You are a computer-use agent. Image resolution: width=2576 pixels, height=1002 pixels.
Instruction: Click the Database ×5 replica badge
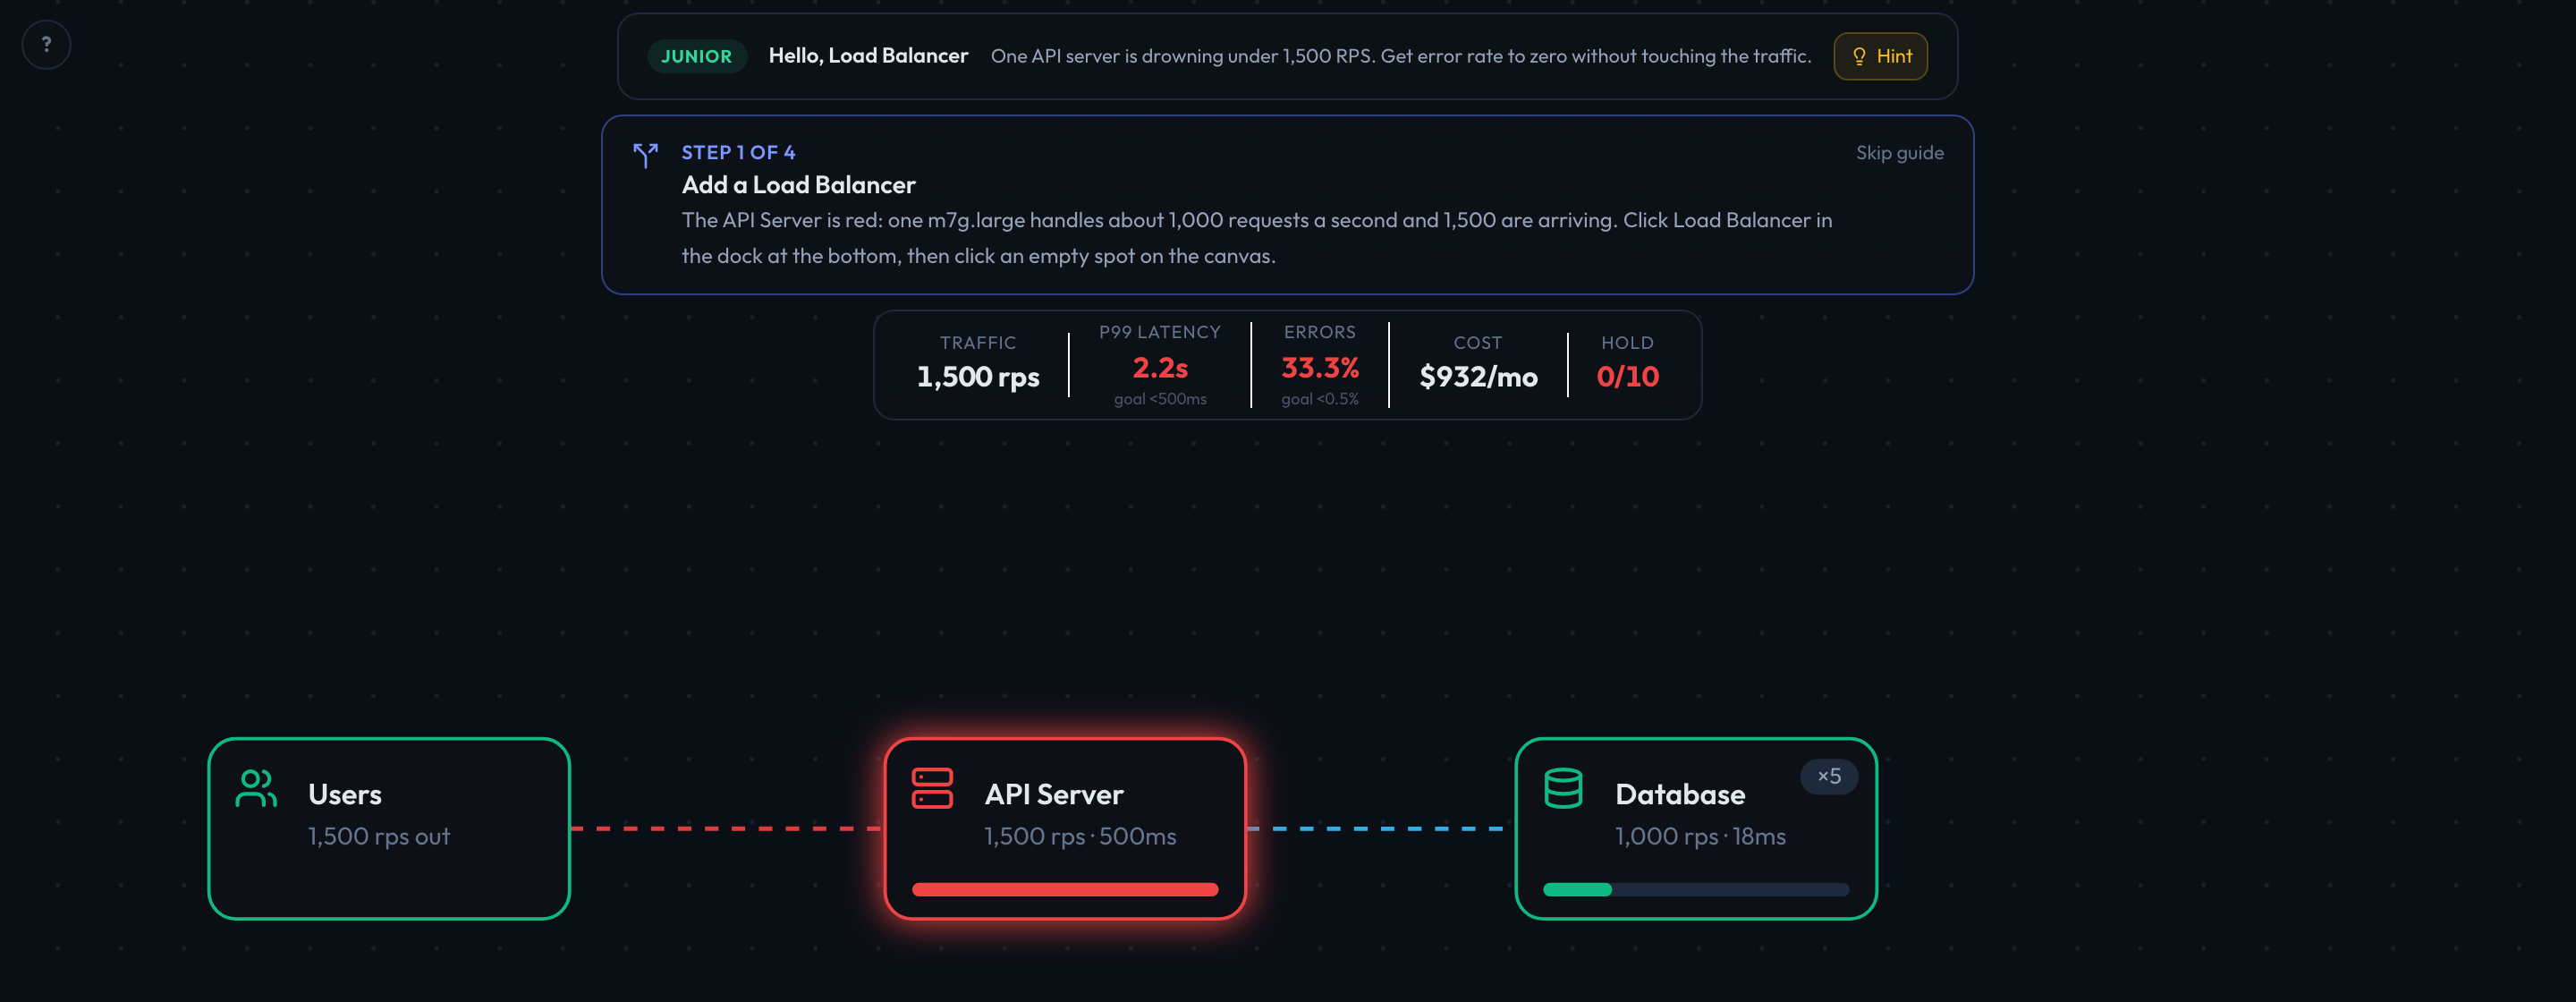pyautogui.click(x=1828, y=776)
